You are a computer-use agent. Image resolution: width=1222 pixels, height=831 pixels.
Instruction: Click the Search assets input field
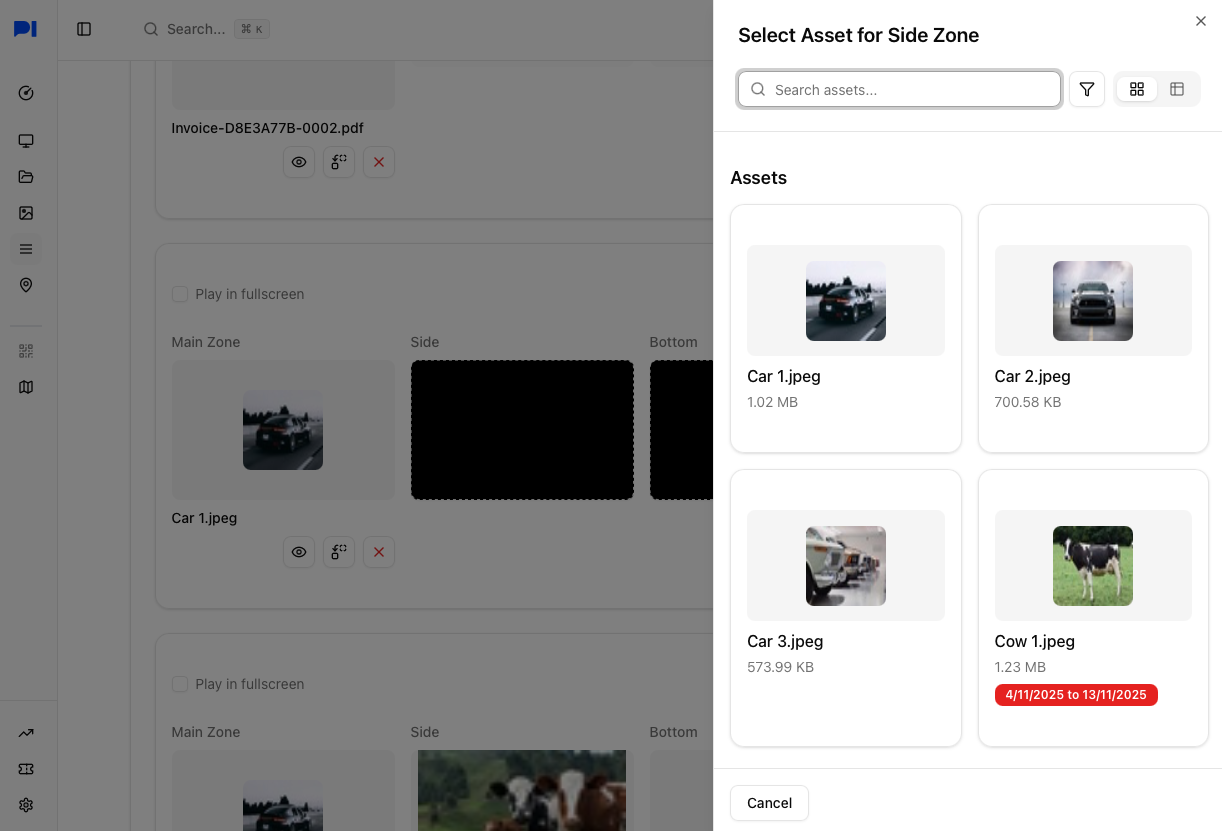click(x=900, y=89)
